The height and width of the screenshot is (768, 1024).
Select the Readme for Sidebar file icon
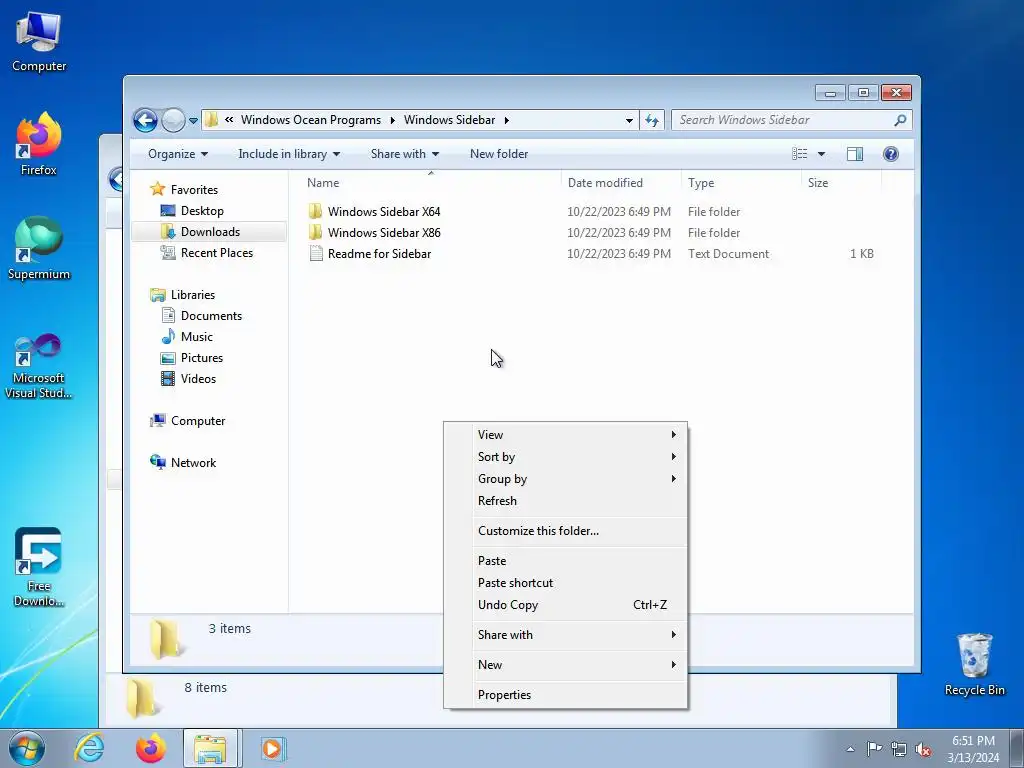coord(316,253)
